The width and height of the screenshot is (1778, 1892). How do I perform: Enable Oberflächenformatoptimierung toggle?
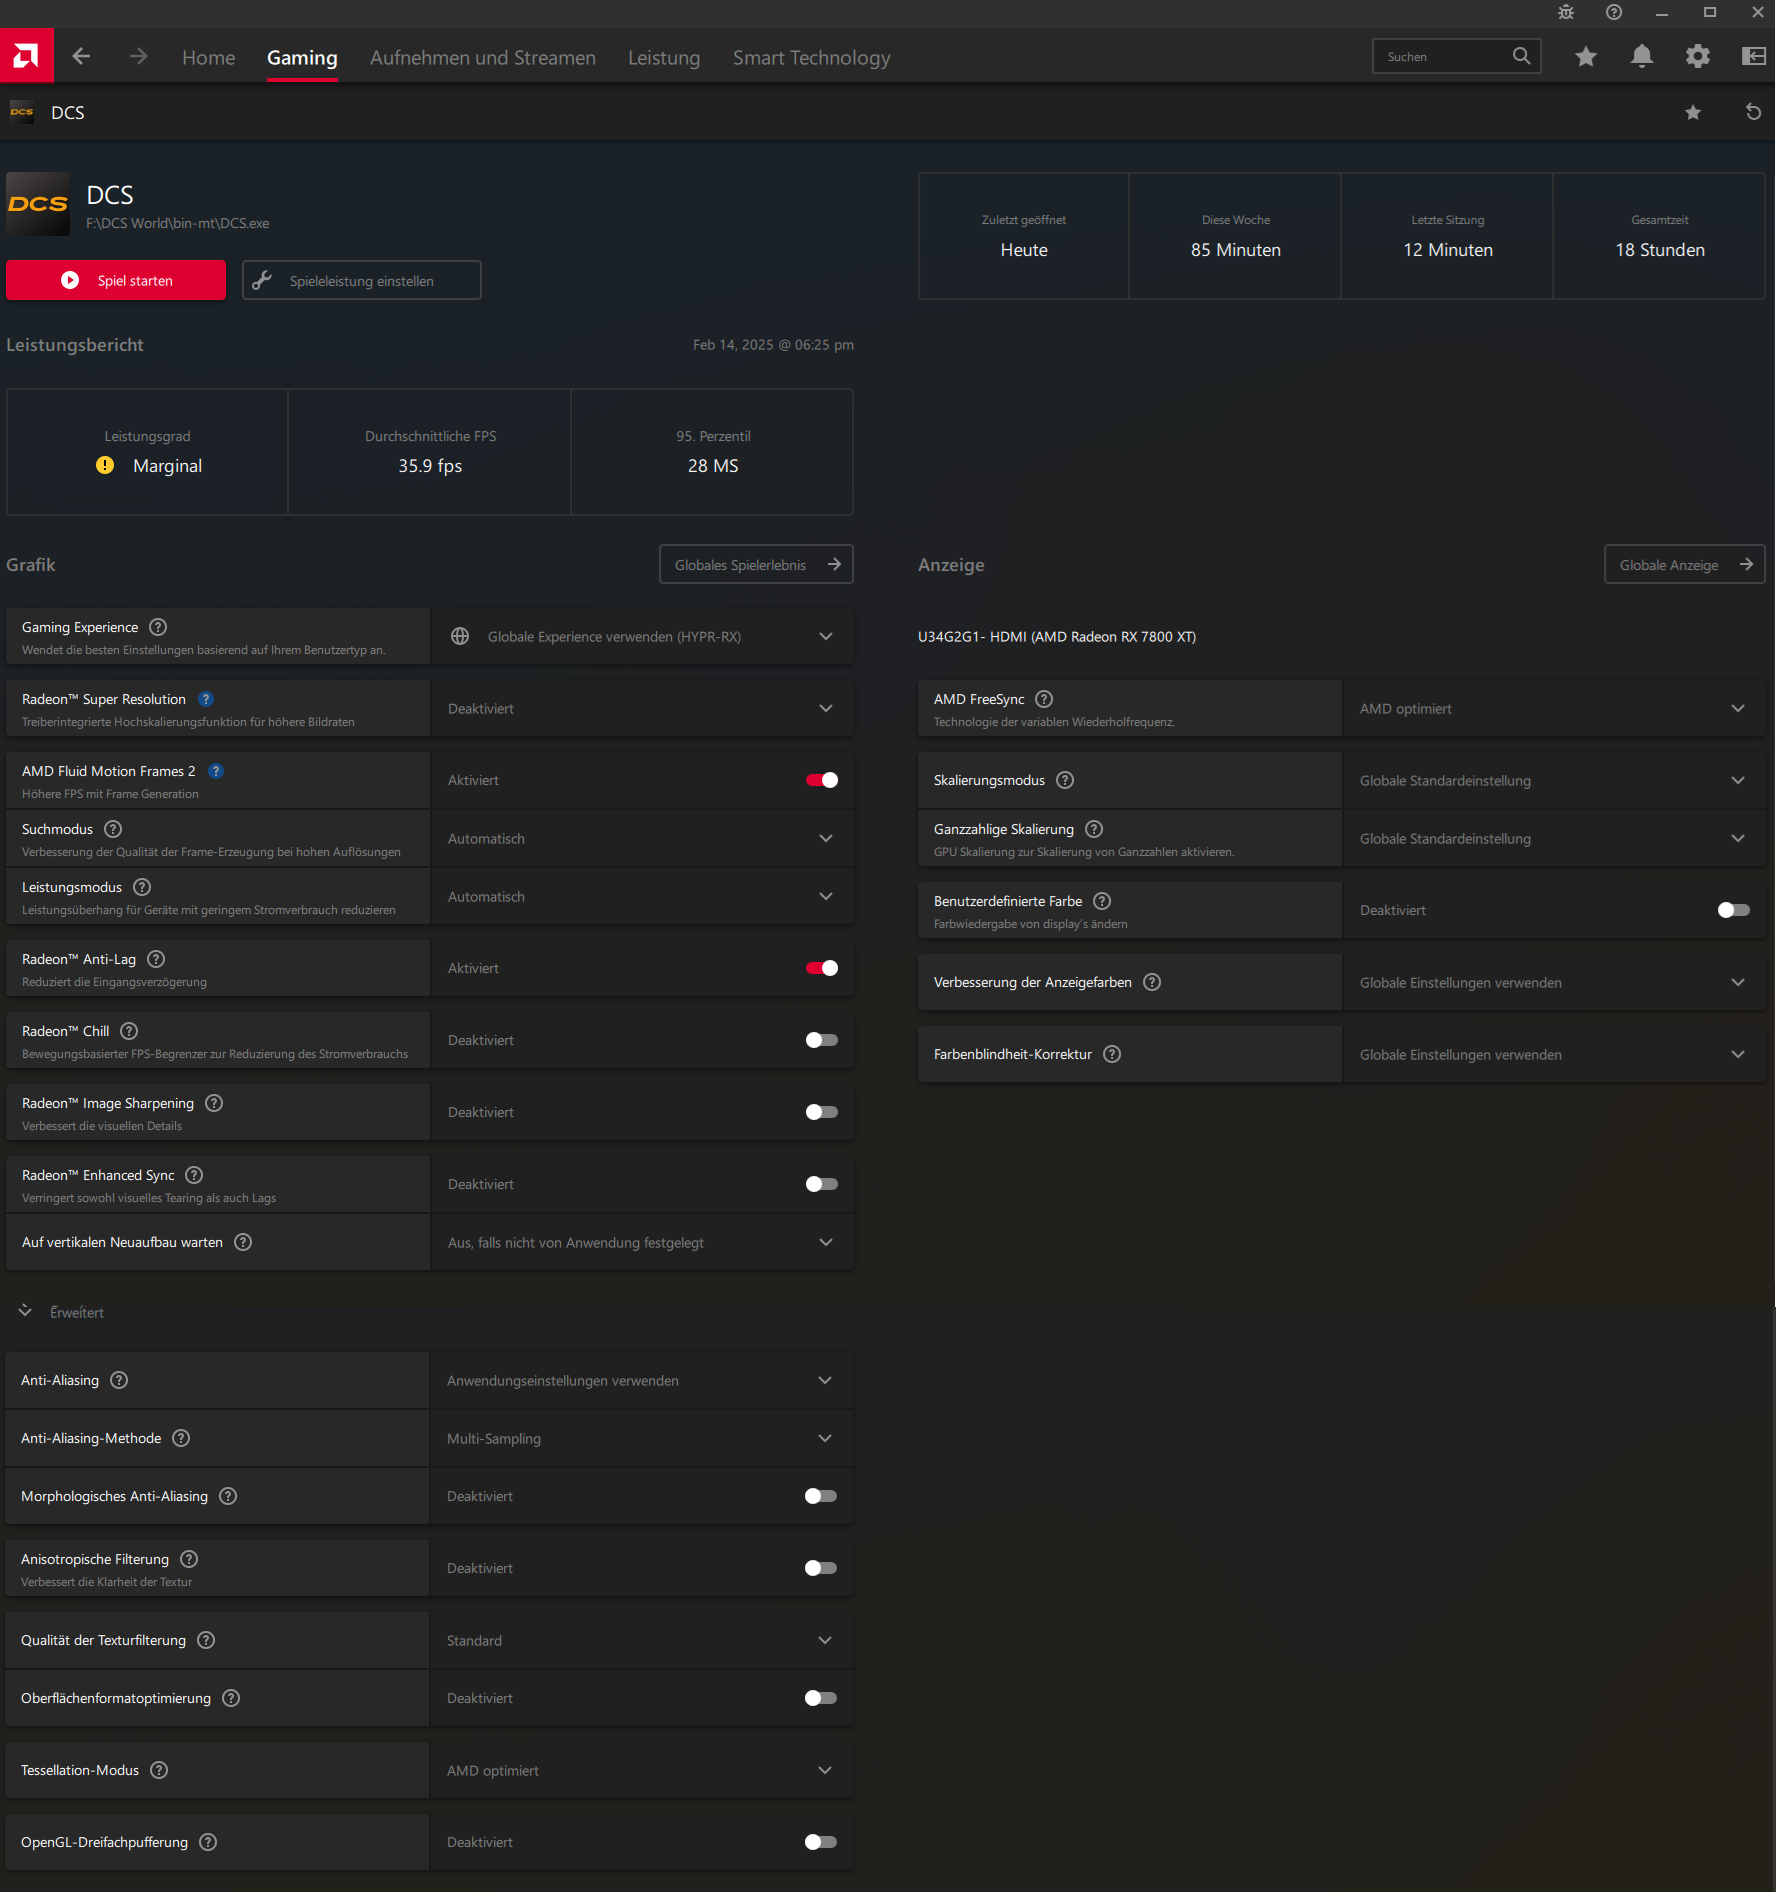(821, 1698)
